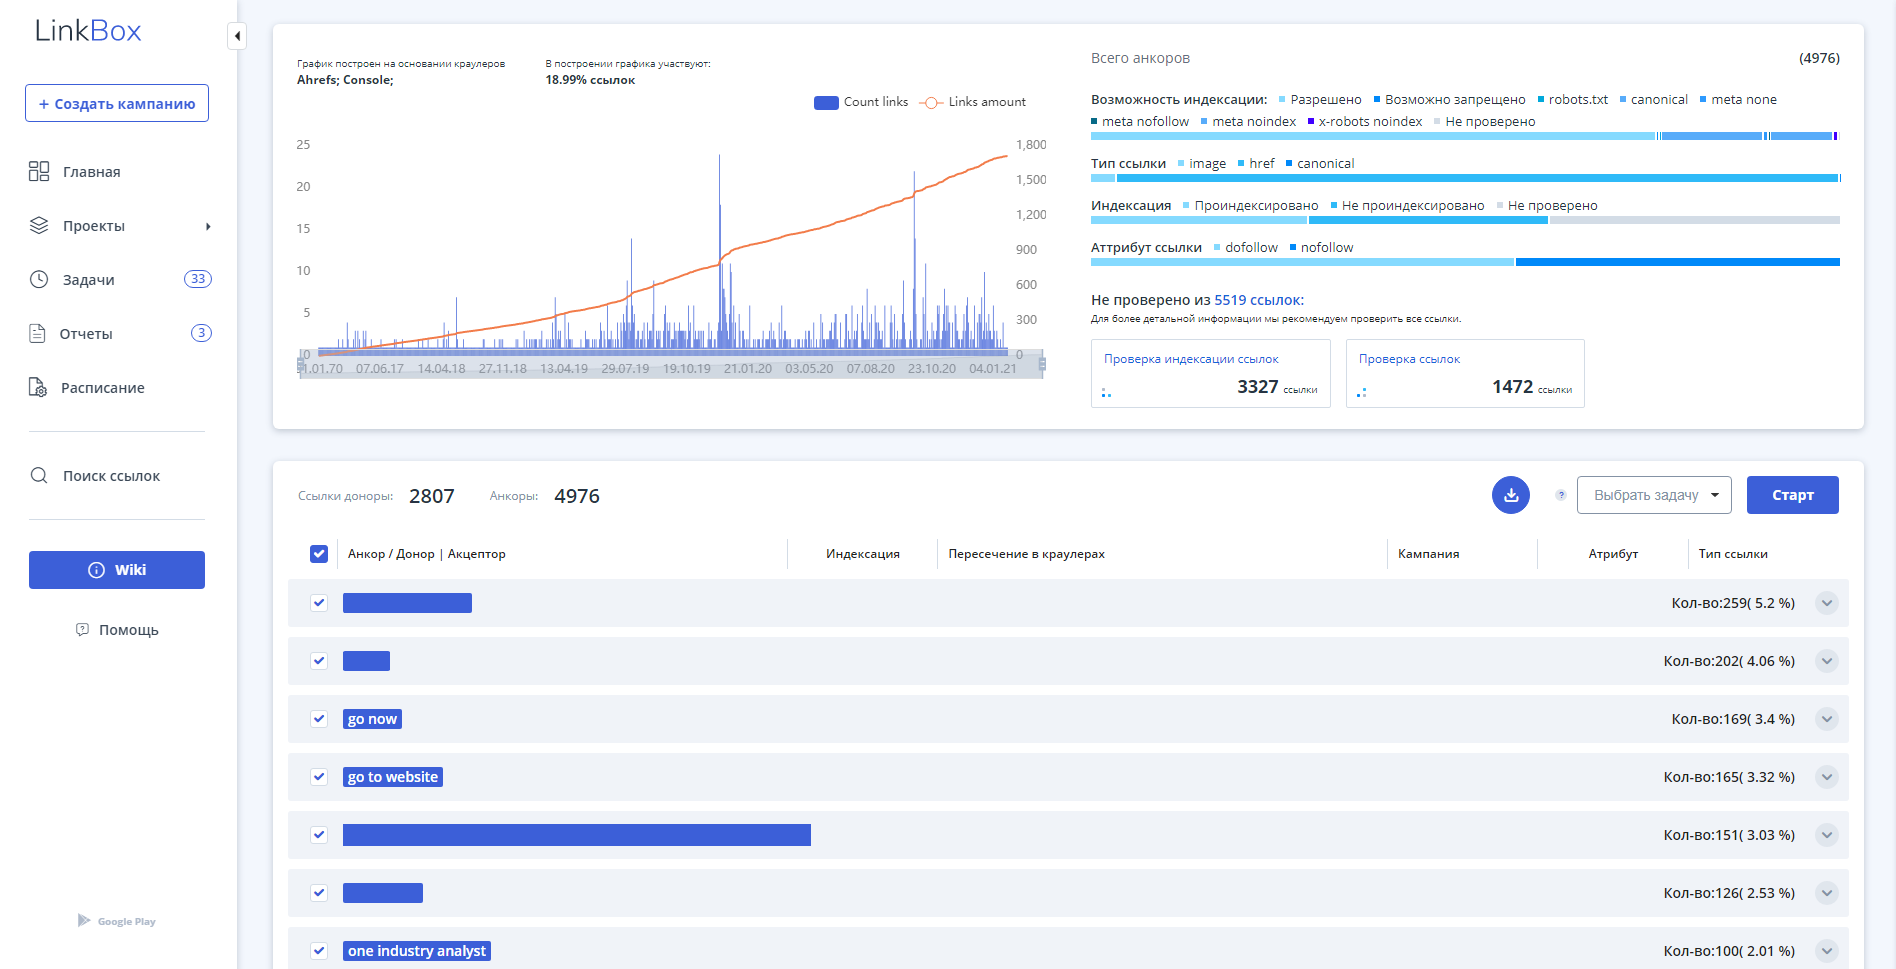Expand the row with Кол-во:202
Viewport: 1896px width, 969px height.
click(1827, 661)
